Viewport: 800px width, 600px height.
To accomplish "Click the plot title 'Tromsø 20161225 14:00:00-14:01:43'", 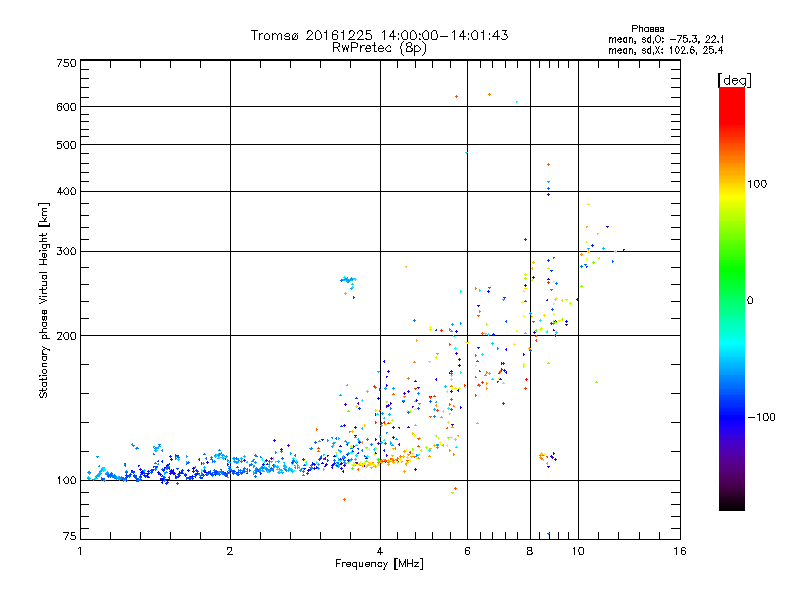I will (x=379, y=35).
